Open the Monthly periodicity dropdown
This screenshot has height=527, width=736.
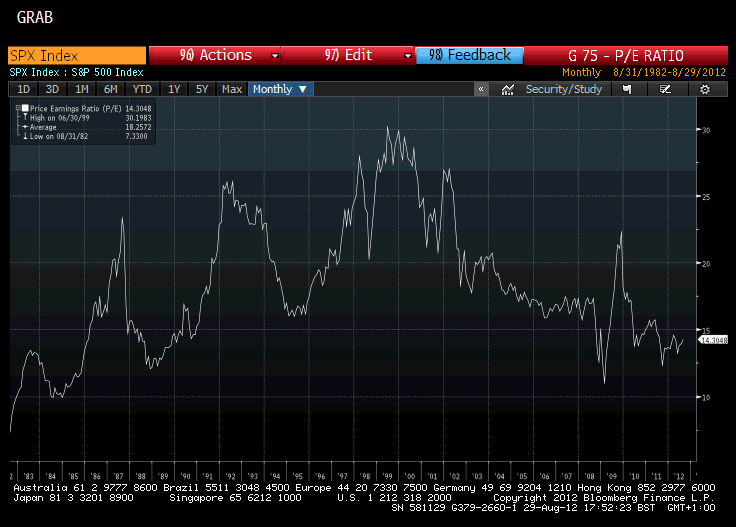tap(280, 89)
